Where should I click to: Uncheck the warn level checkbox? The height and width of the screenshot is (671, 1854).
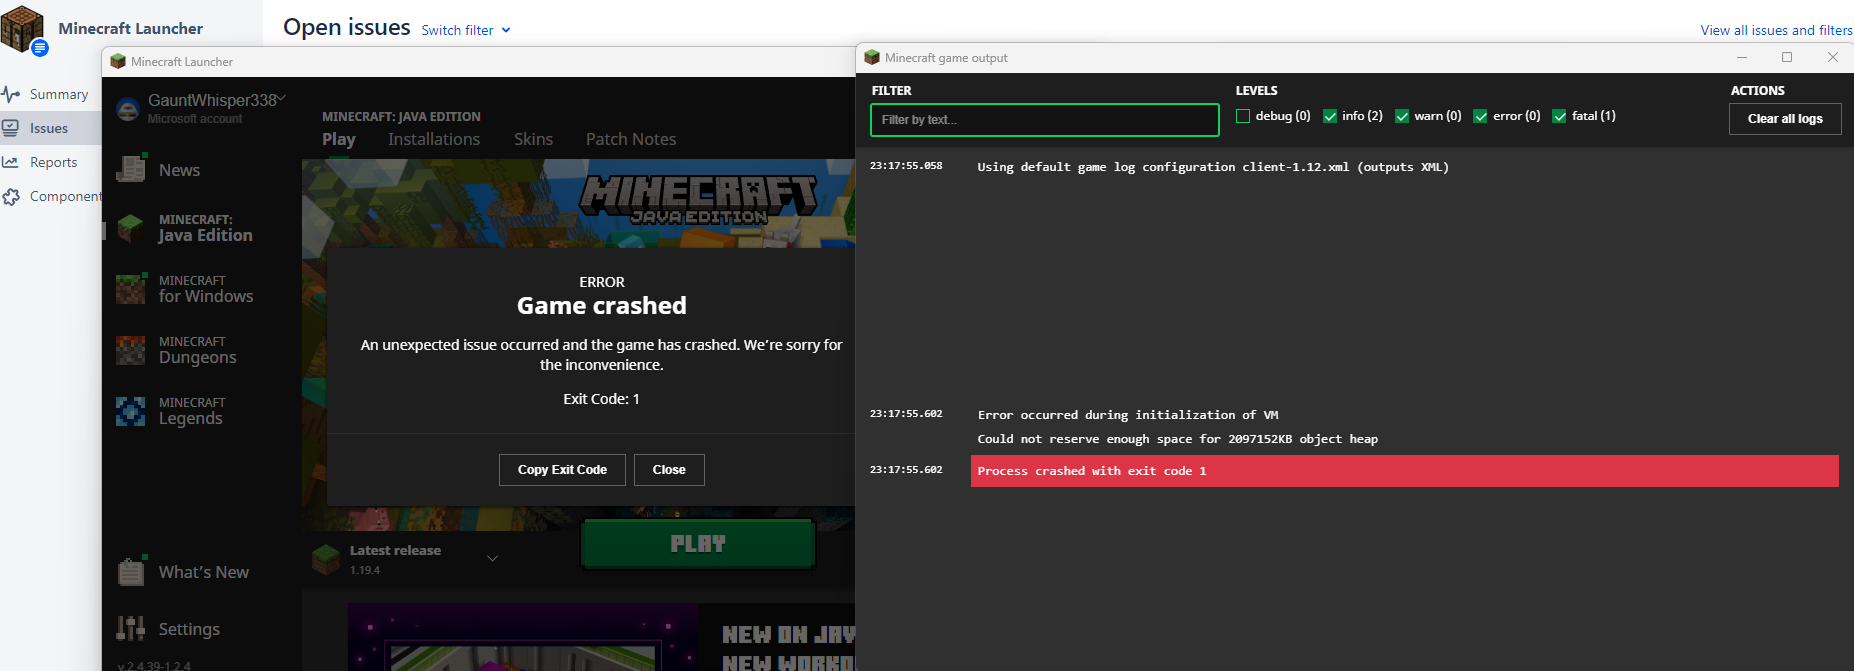[1402, 116]
